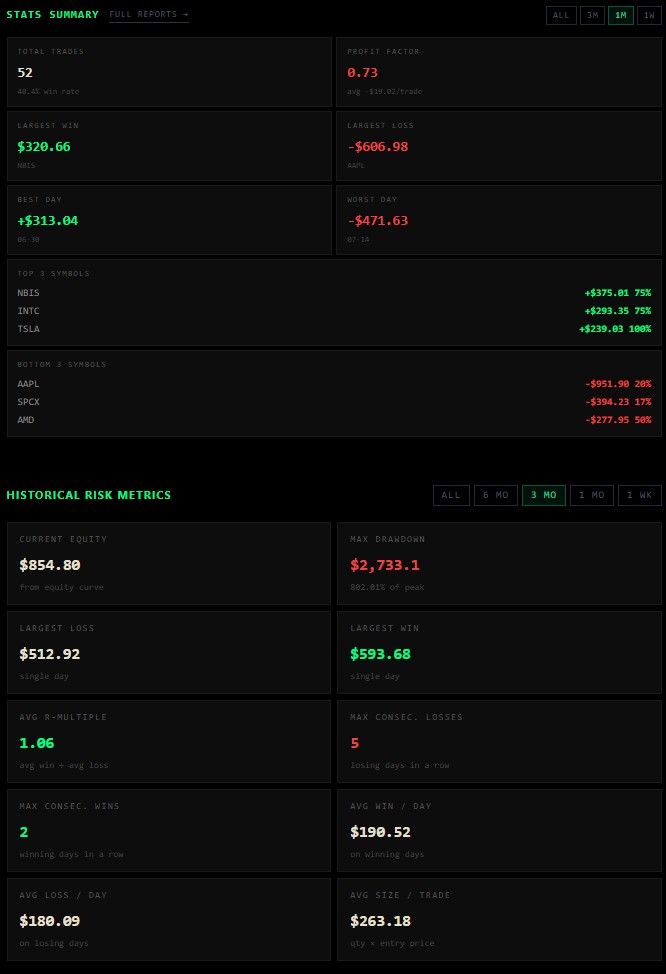The width and height of the screenshot is (666, 974).
Task: Click the Profit Factor value 0.73
Action: [x=362, y=73]
